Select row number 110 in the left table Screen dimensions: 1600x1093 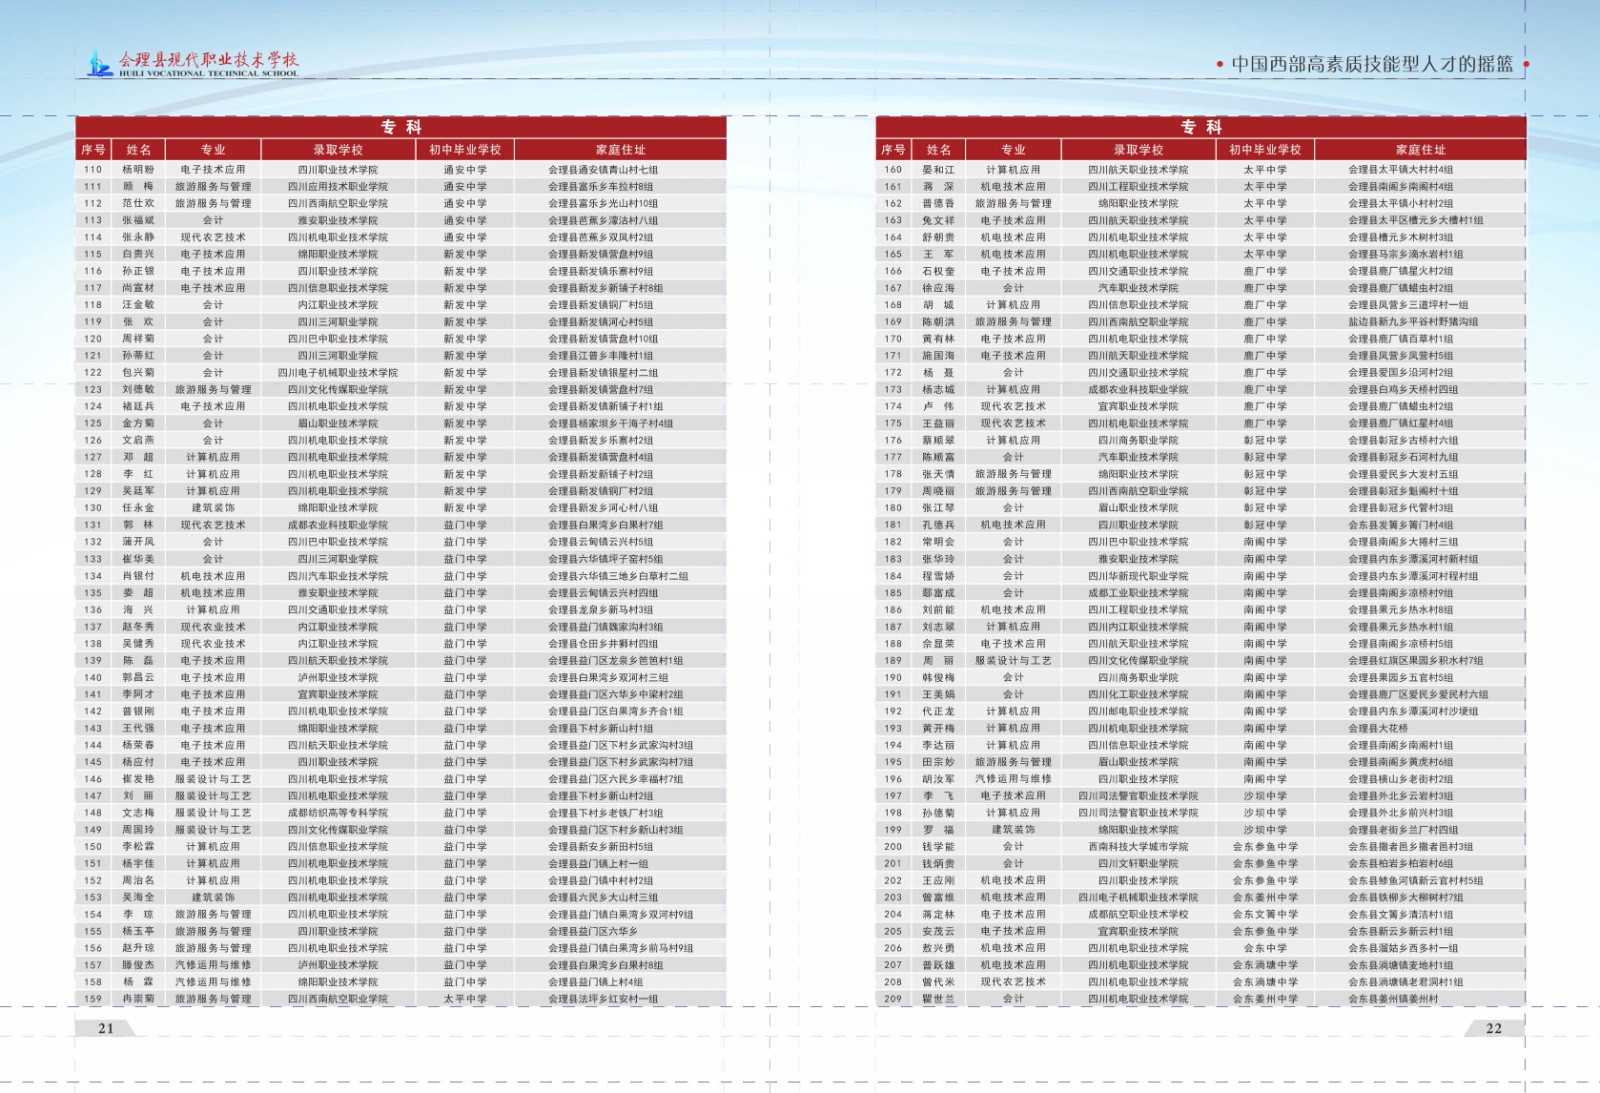93,170
